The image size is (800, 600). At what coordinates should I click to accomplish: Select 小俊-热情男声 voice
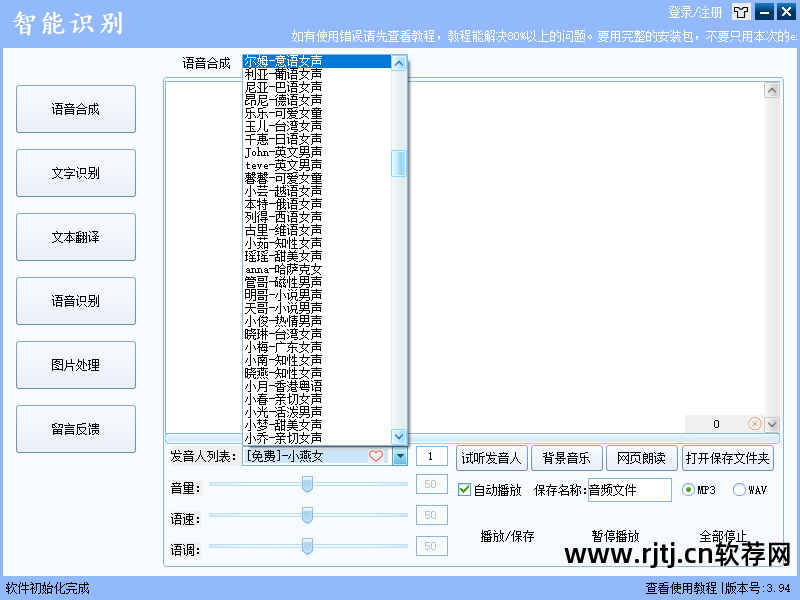pyautogui.click(x=317, y=322)
